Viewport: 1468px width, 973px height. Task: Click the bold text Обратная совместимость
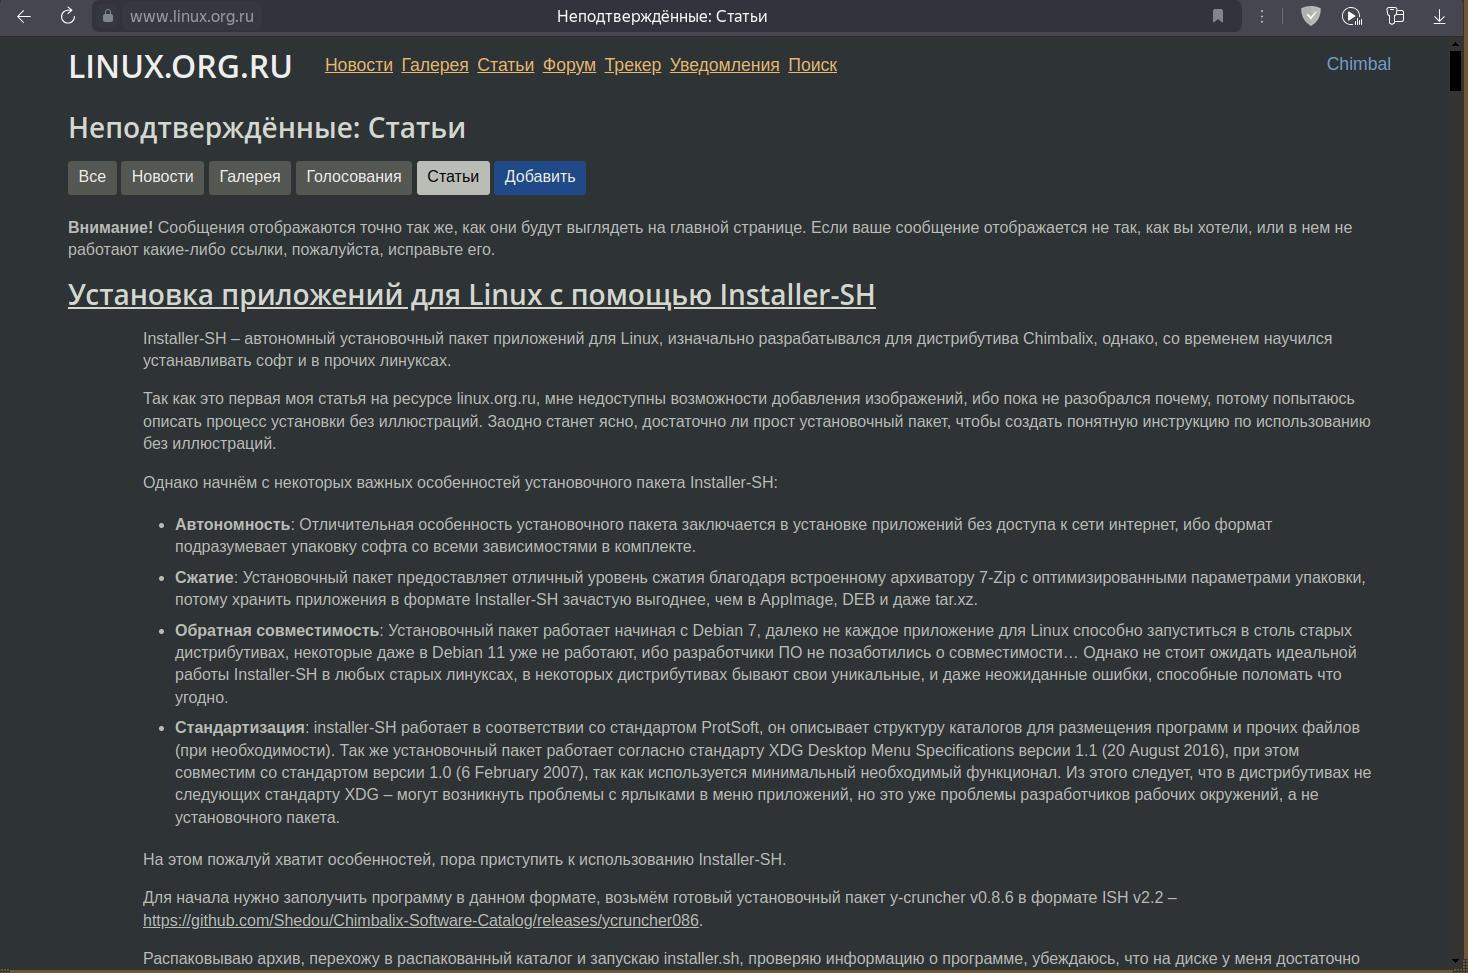(277, 631)
